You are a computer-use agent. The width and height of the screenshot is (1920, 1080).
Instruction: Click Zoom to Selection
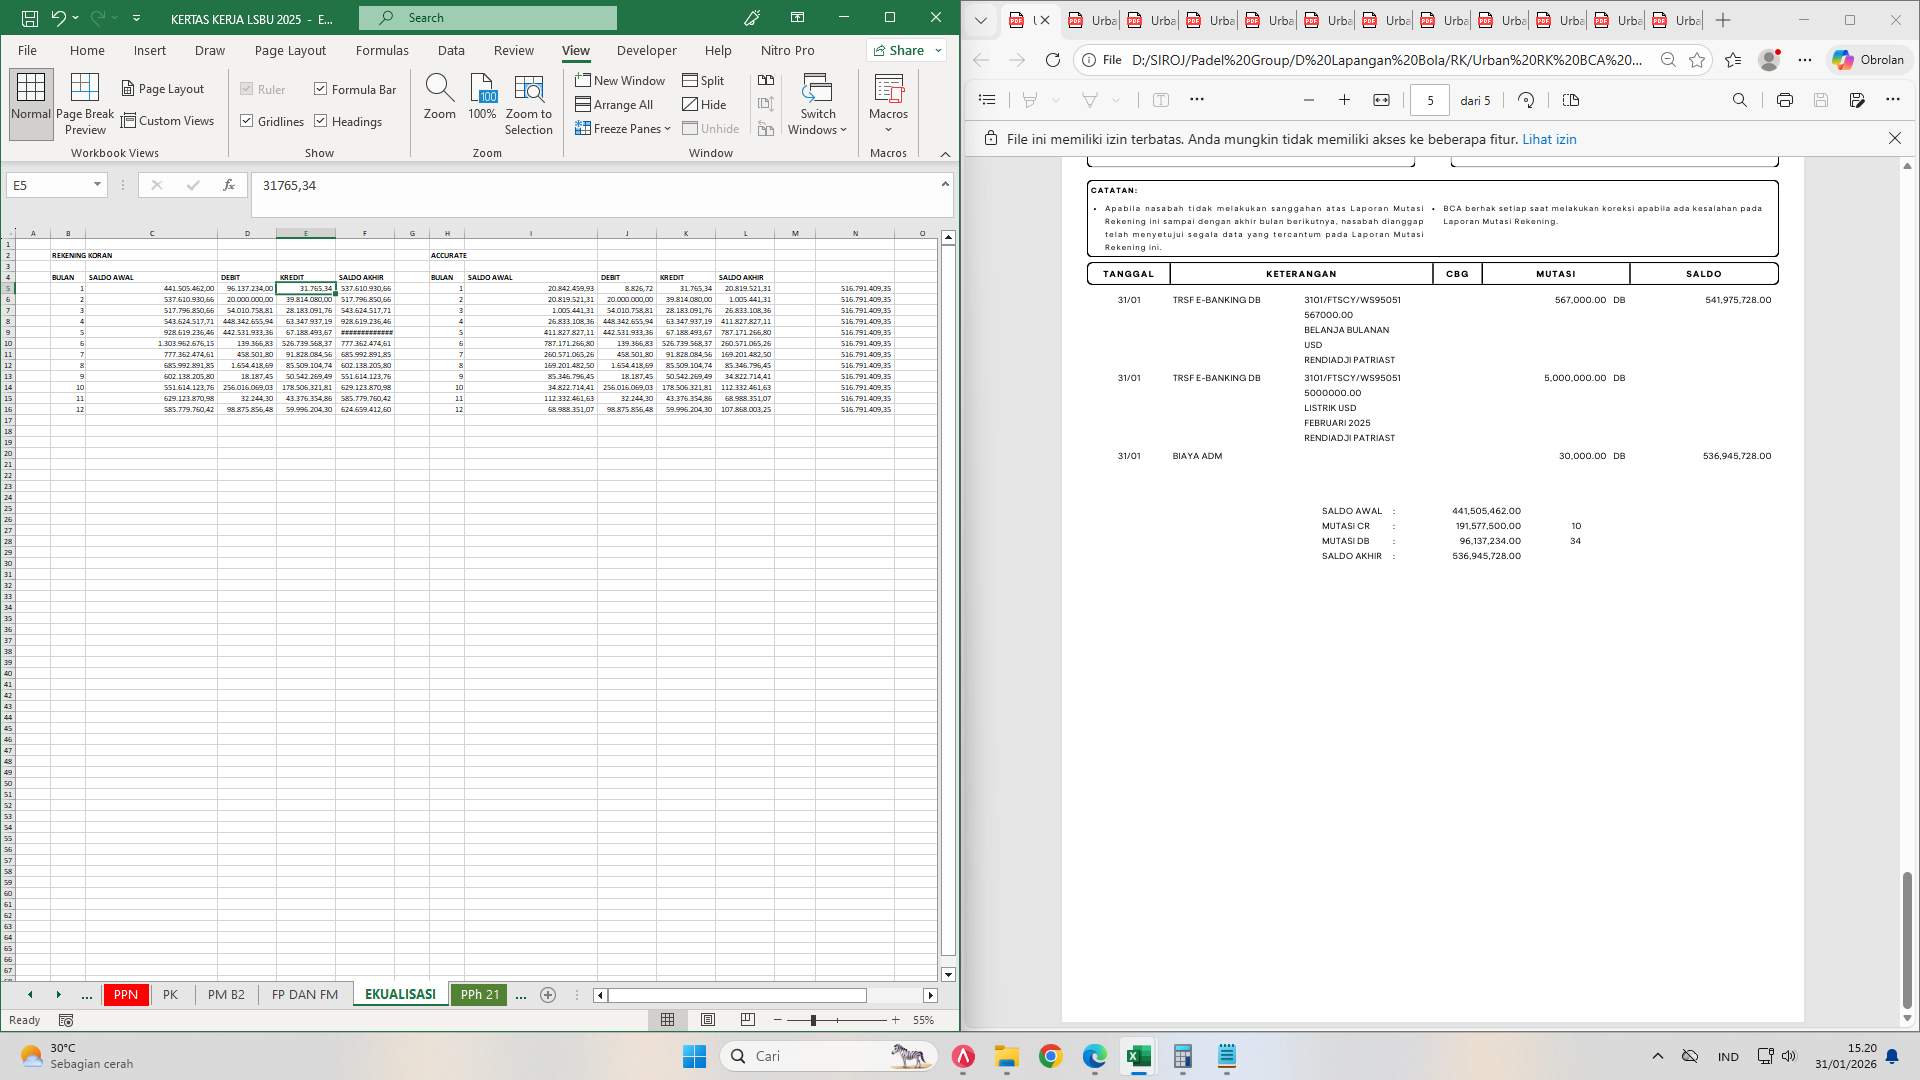coord(528,103)
